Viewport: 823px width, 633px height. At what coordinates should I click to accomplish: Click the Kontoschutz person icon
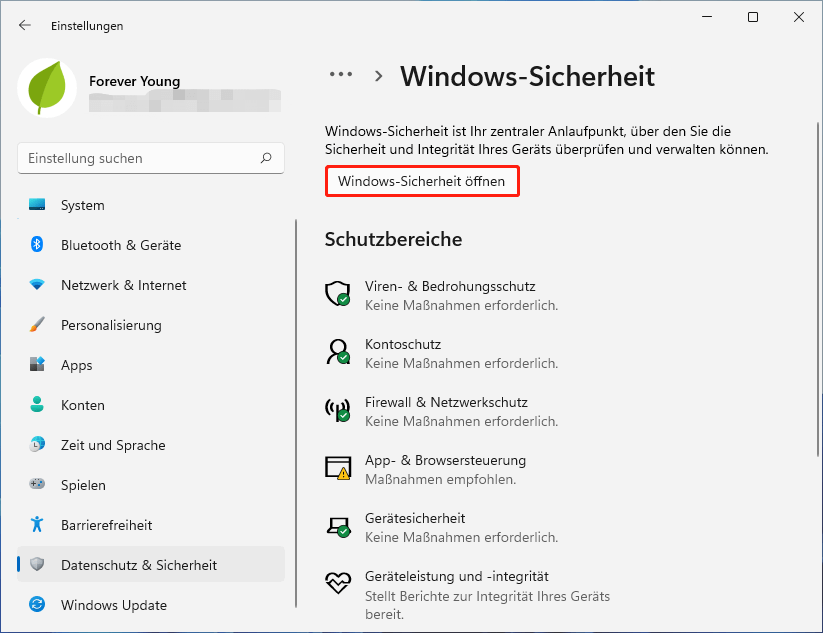pyautogui.click(x=337, y=352)
